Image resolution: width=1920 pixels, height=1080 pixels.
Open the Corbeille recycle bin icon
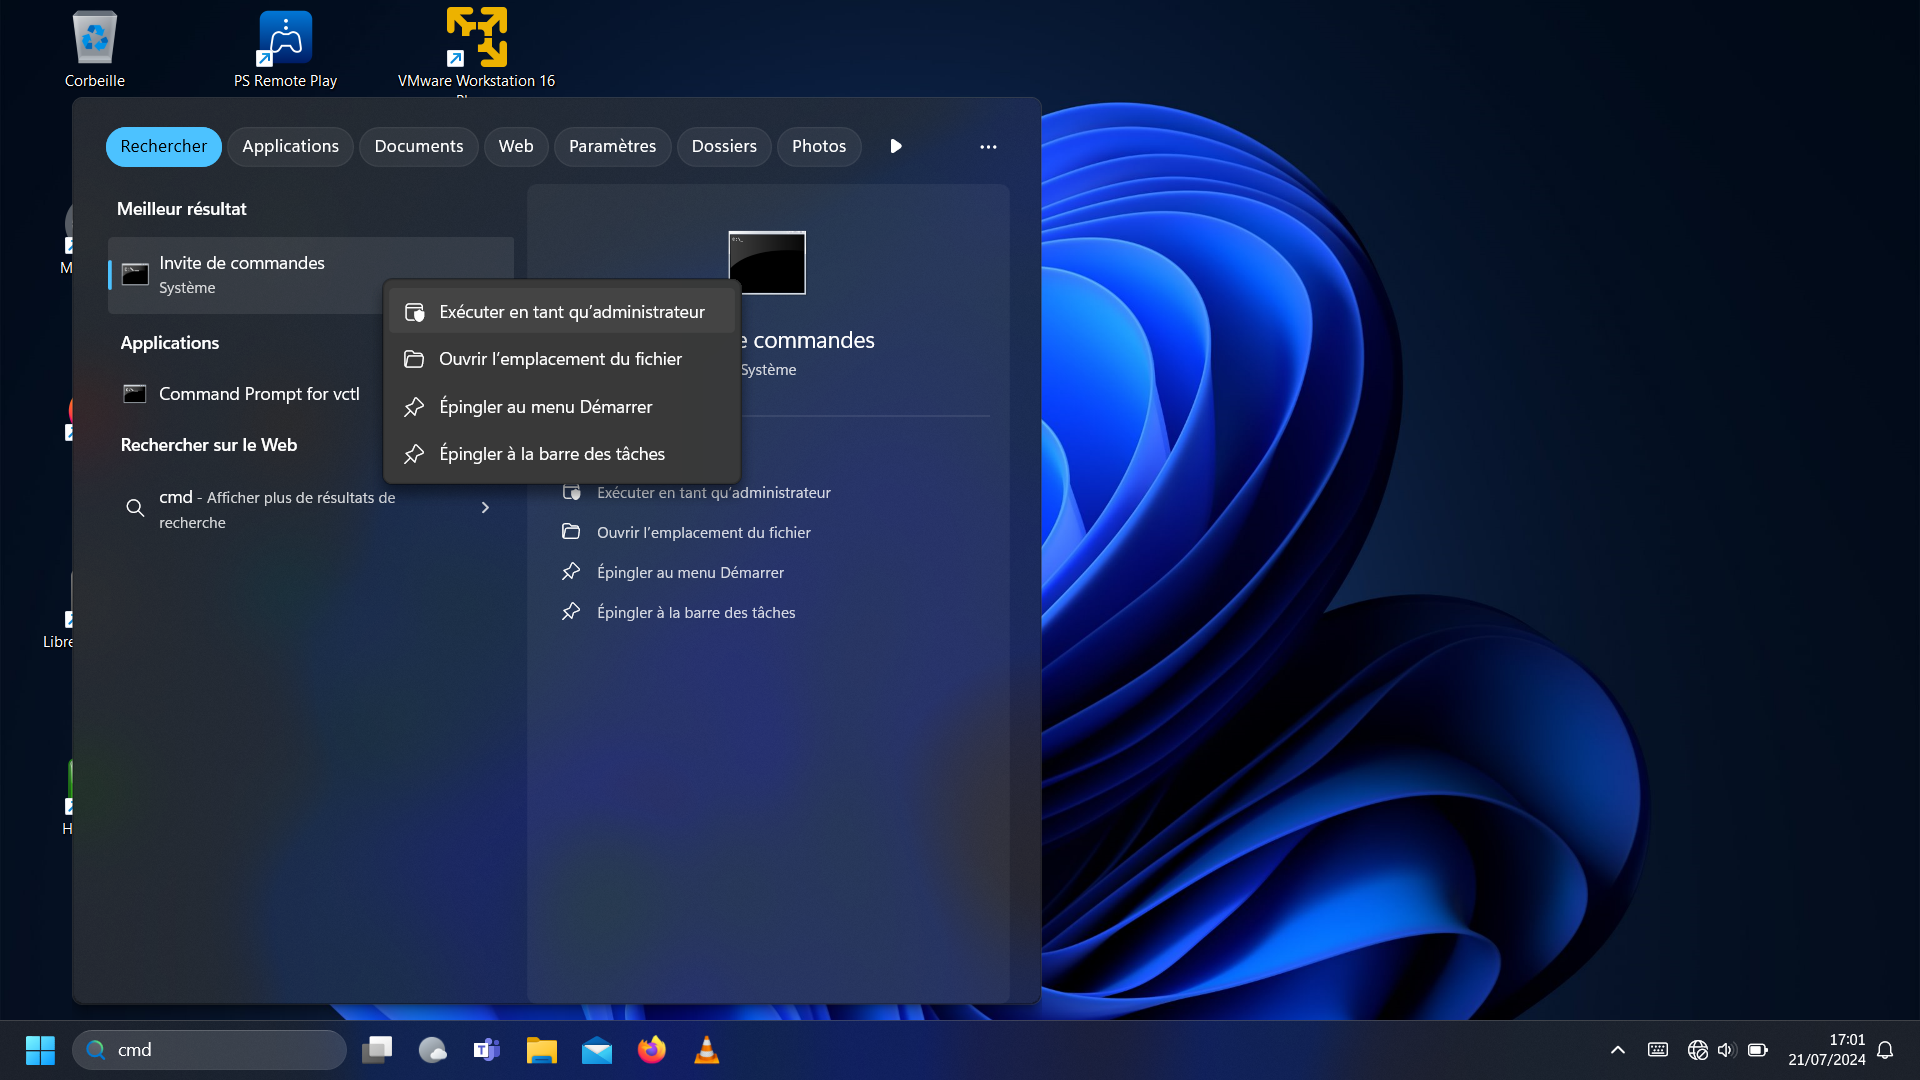pyautogui.click(x=95, y=48)
